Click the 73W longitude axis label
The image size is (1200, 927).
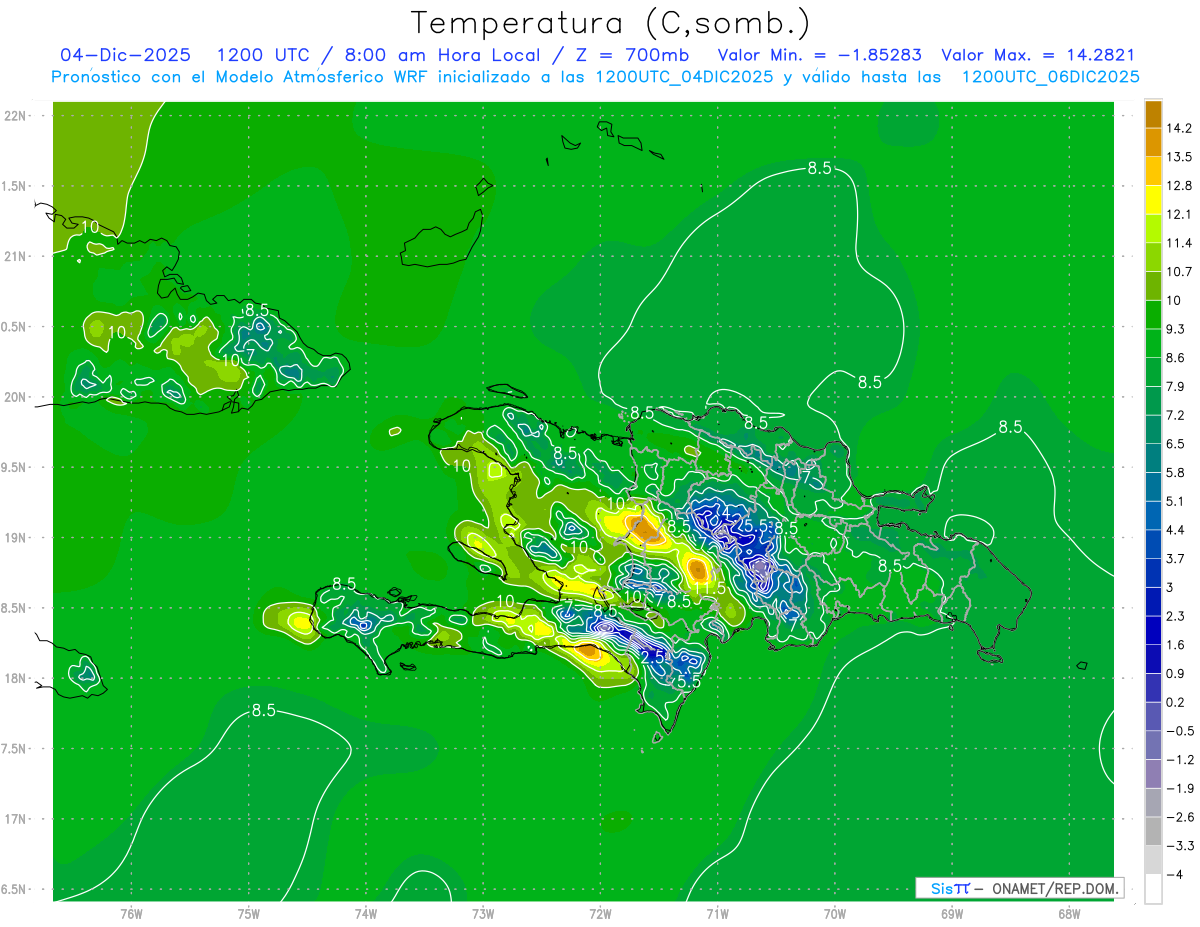pos(483,914)
